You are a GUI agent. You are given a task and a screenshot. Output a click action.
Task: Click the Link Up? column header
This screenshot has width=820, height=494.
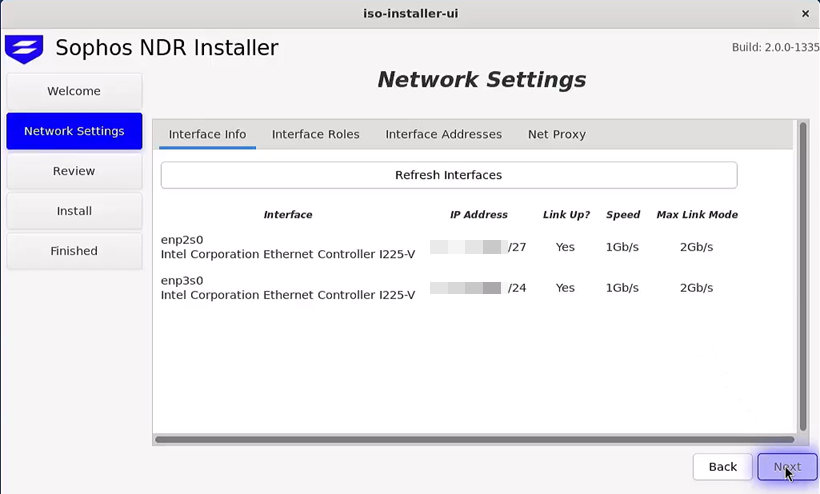[566, 215]
